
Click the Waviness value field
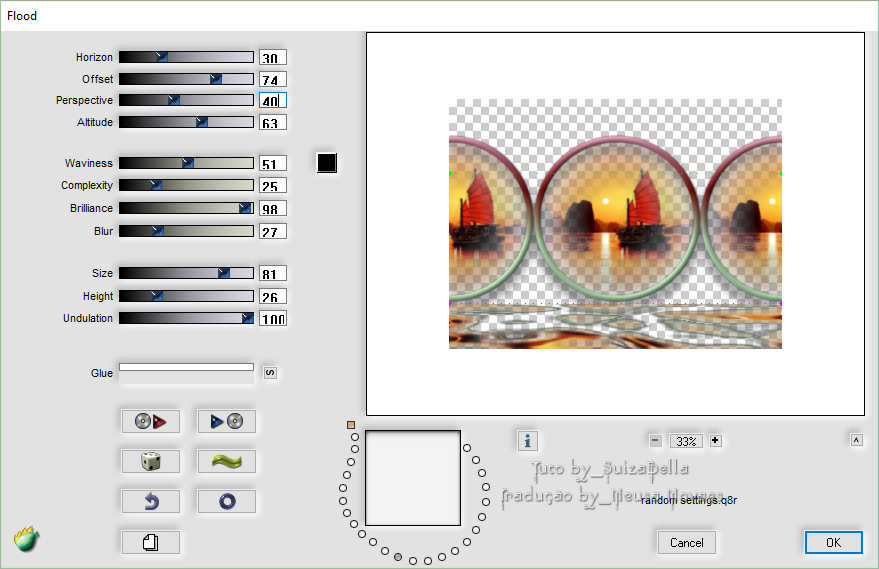click(273, 164)
